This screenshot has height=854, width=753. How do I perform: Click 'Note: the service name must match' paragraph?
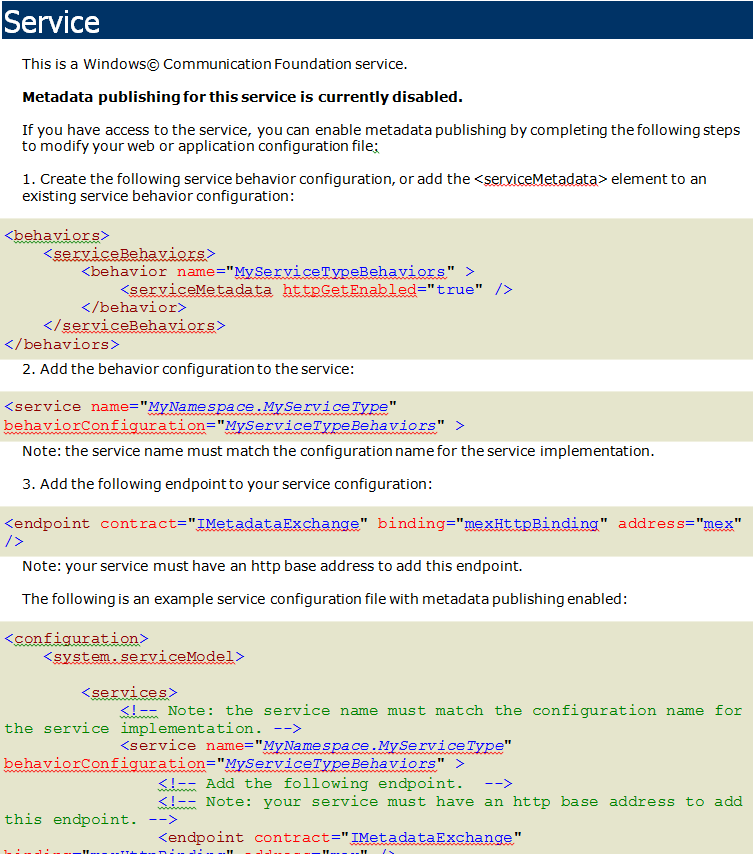tap(338, 452)
